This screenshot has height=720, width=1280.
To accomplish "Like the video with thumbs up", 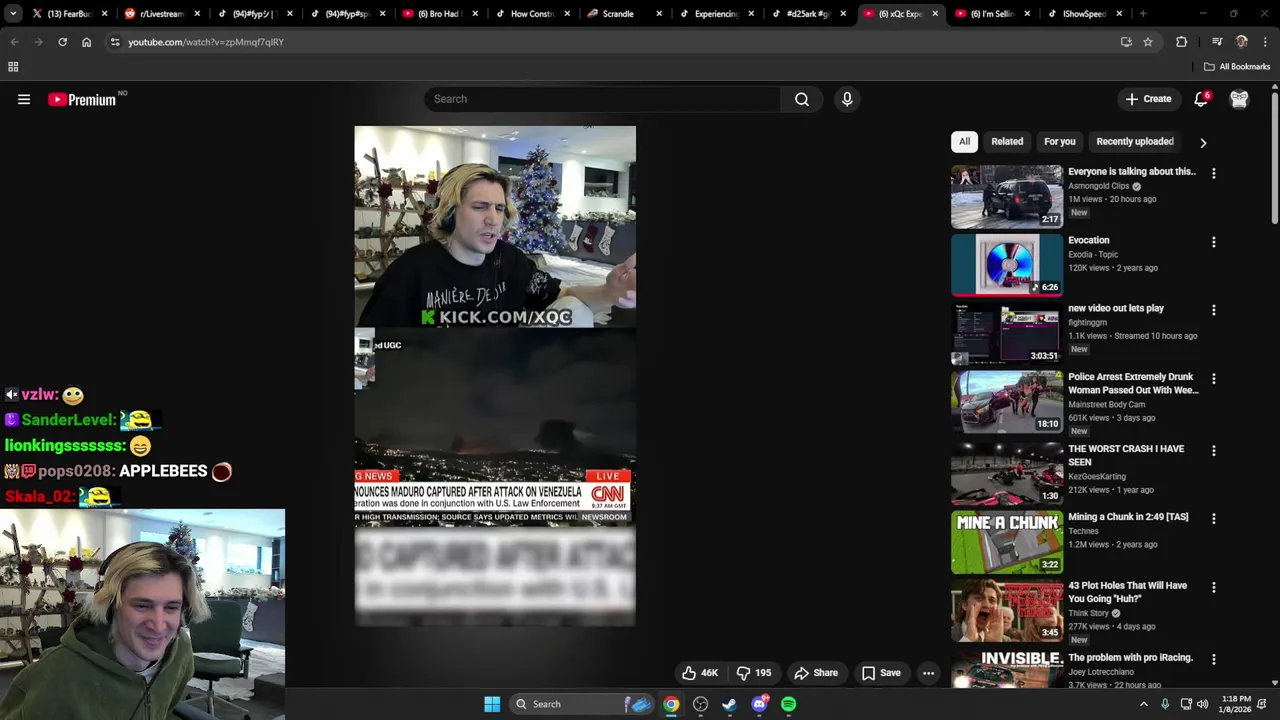I will tap(700, 673).
